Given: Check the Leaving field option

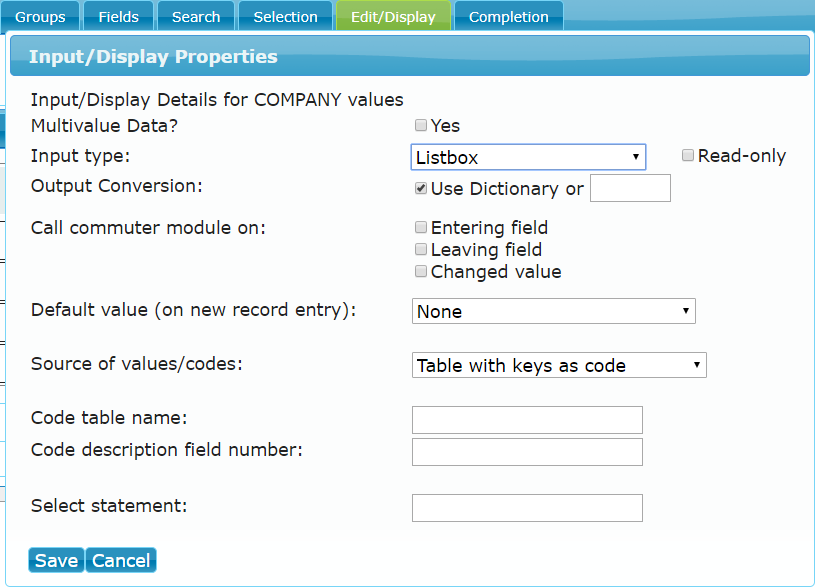Looking at the screenshot, I should 421,250.
